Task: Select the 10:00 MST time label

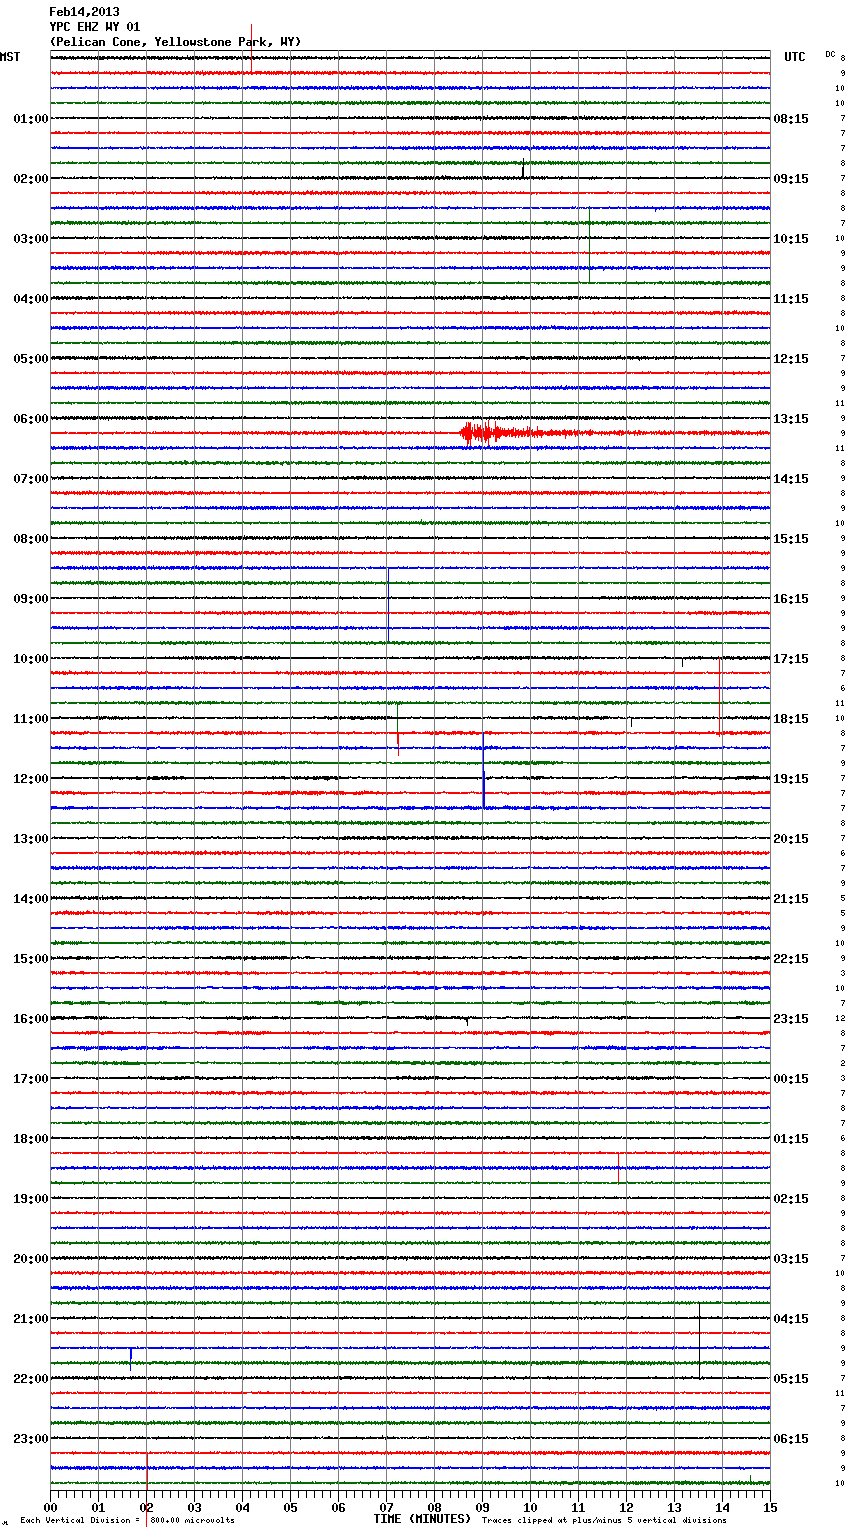Action: coord(31,659)
